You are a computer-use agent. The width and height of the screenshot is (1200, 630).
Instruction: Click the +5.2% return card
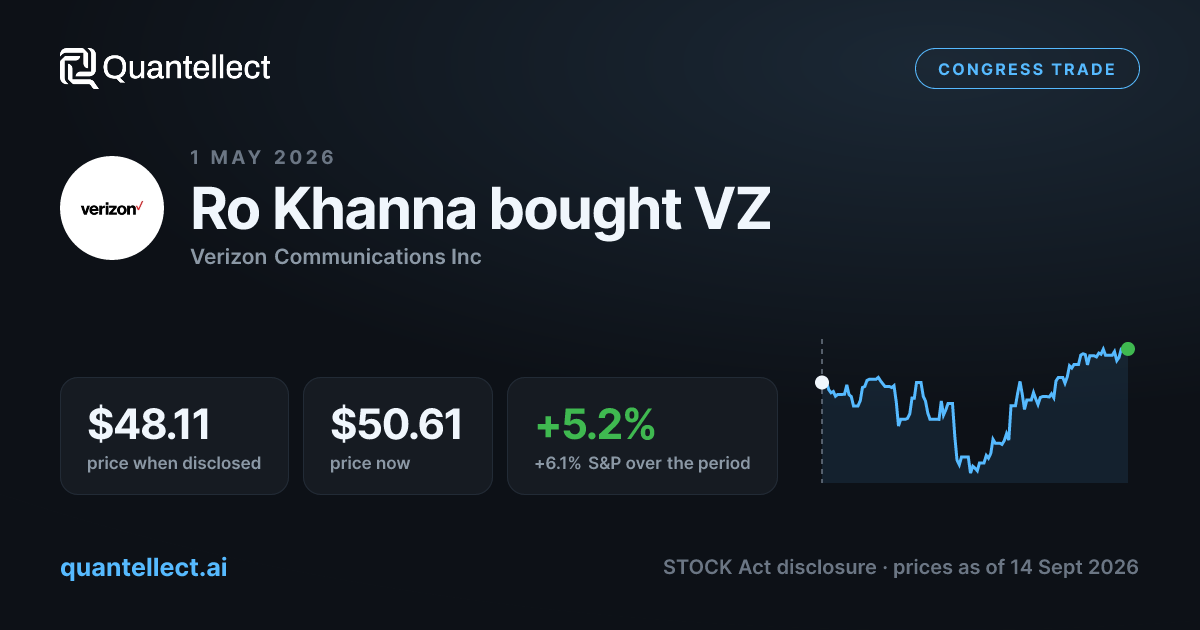click(x=642, y=436)
